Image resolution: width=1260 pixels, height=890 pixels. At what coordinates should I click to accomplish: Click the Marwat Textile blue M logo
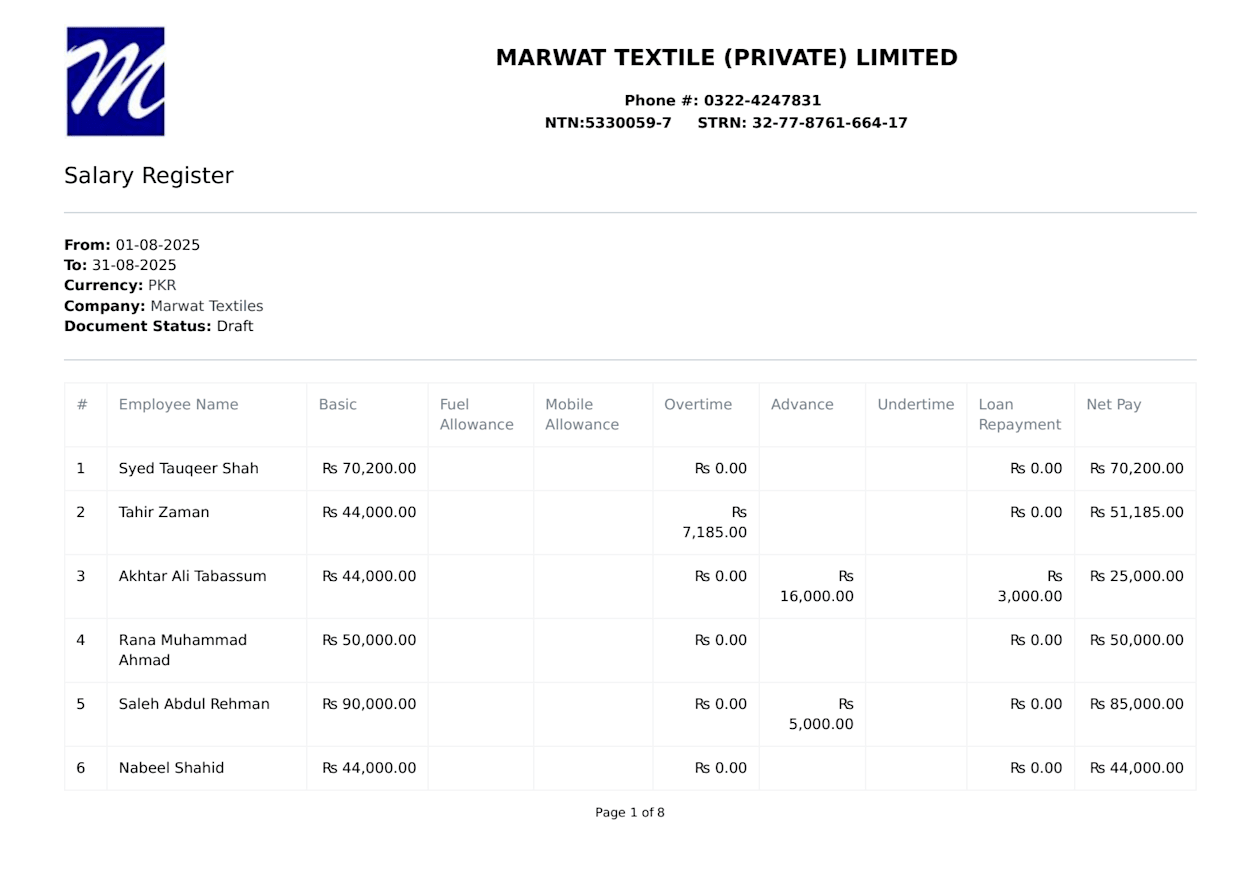click(116, 81)
